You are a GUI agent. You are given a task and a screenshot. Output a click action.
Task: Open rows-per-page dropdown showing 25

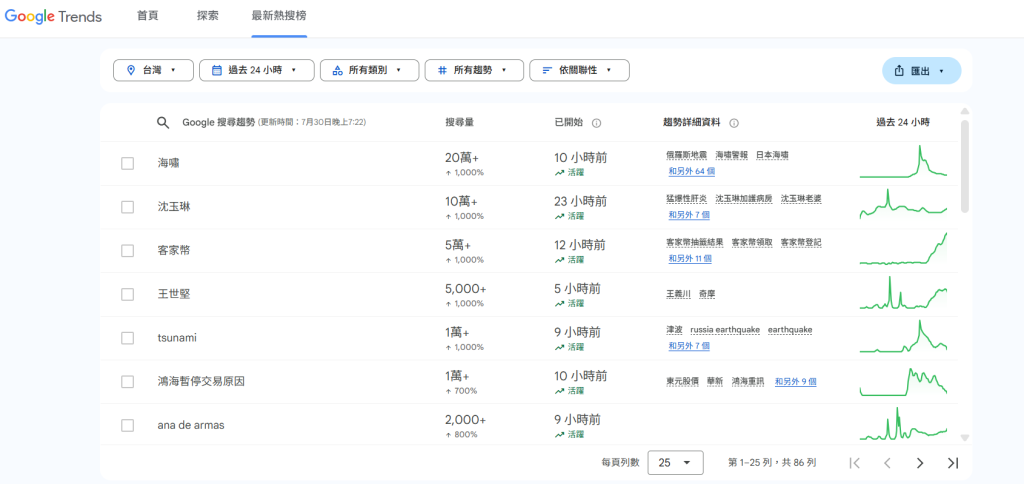coord(675,463)
